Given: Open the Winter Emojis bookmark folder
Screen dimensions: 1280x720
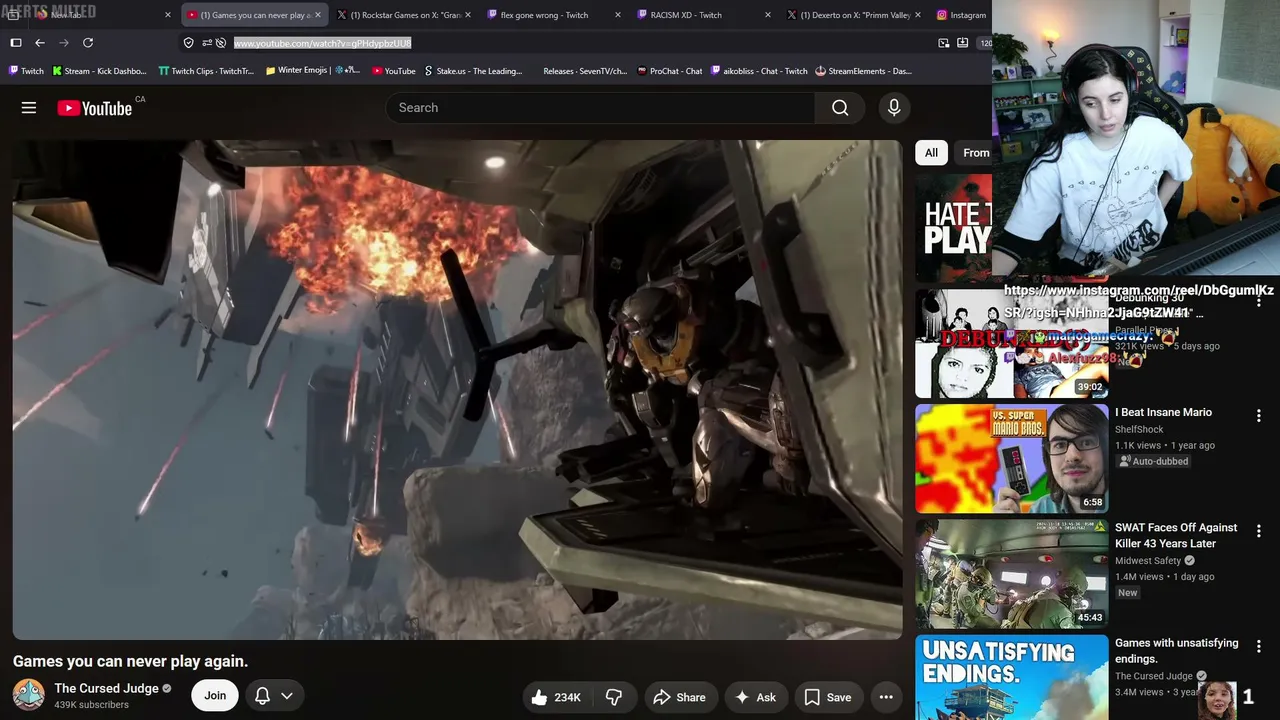Looking at the screenshot, I should pyautogui.click(x=313, y=71).
